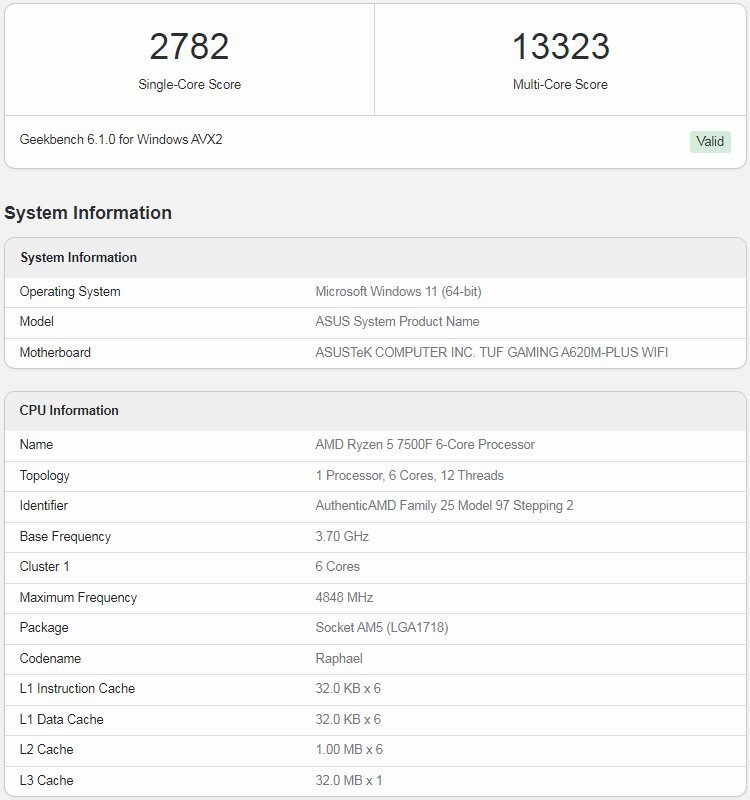Click the Cluster 1 row label

(x=44, y=566)
